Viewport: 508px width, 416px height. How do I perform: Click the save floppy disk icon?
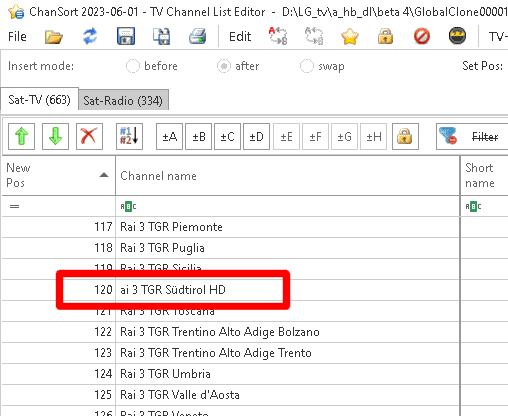126,36
